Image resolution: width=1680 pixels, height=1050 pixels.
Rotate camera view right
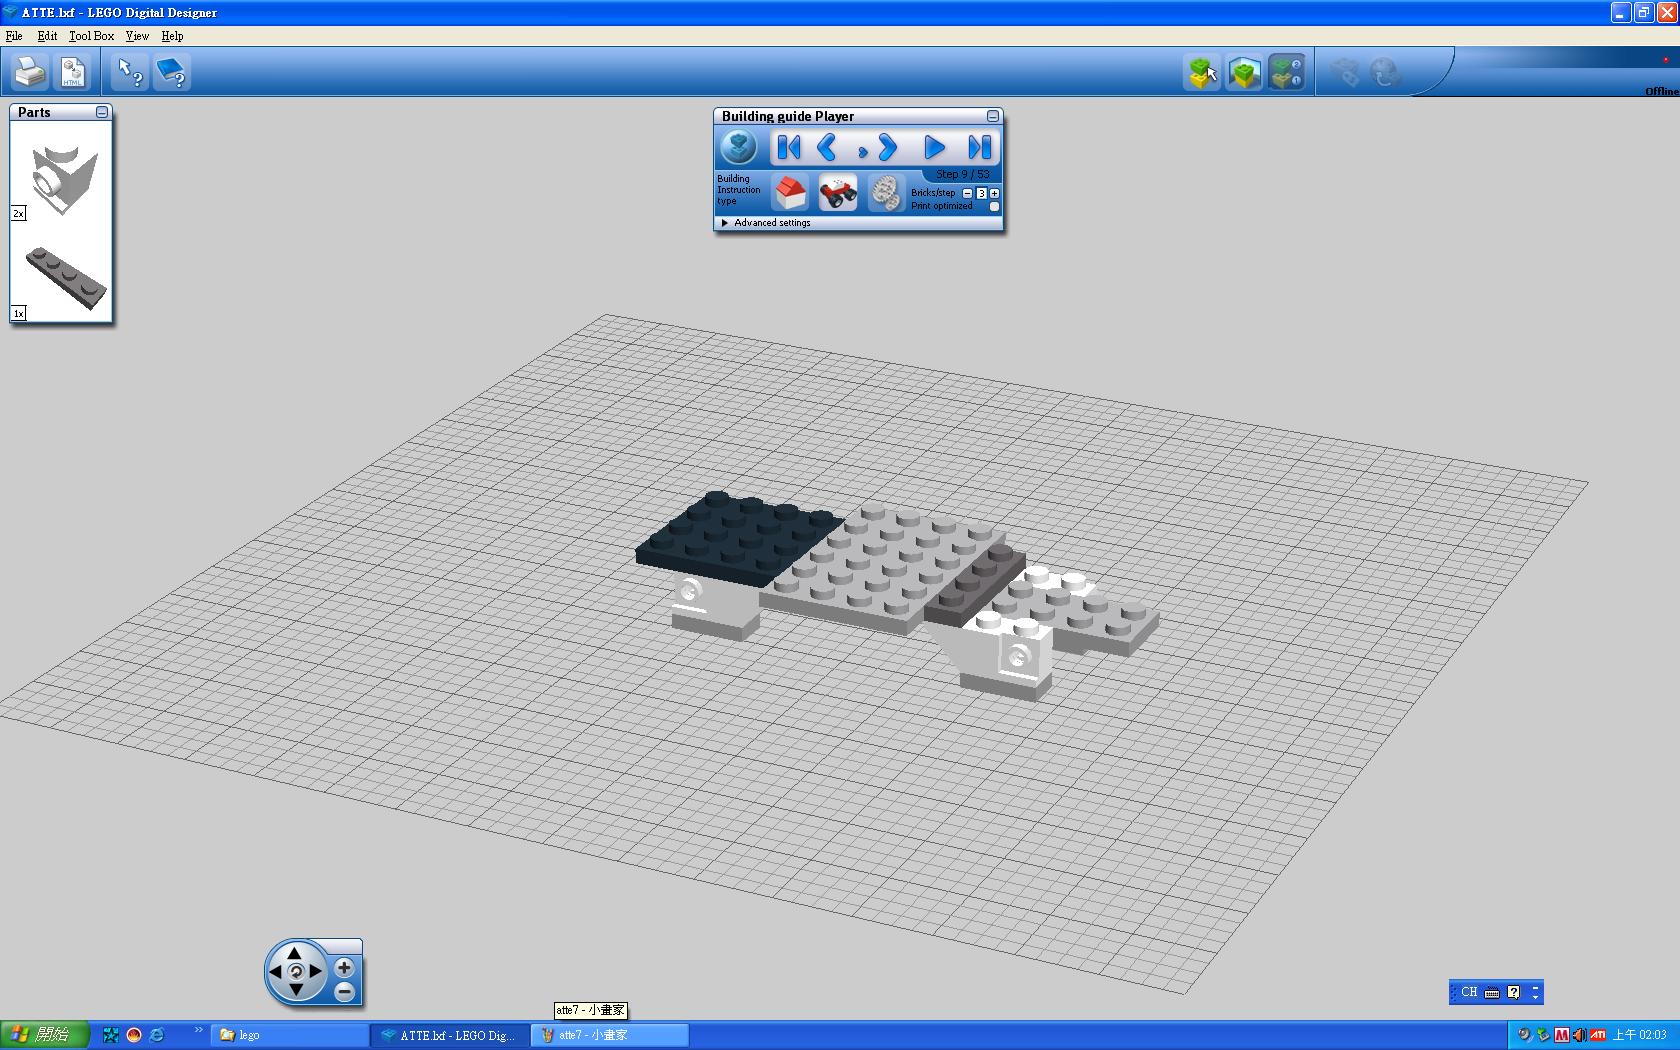[315, 971]
